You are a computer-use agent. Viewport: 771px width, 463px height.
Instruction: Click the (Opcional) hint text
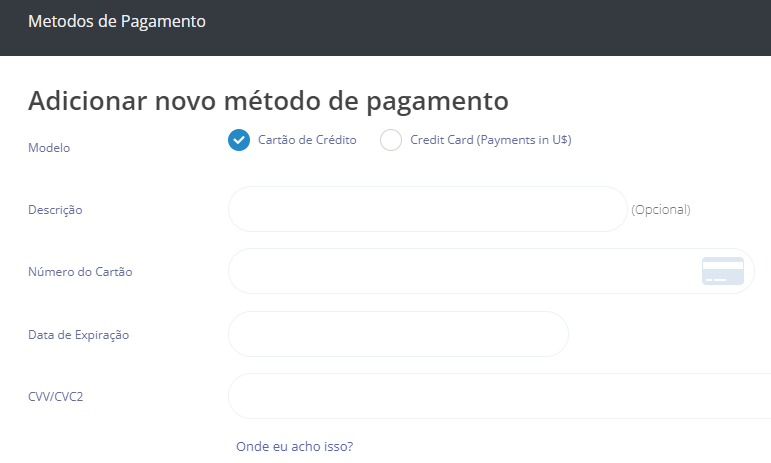(661, 210)
